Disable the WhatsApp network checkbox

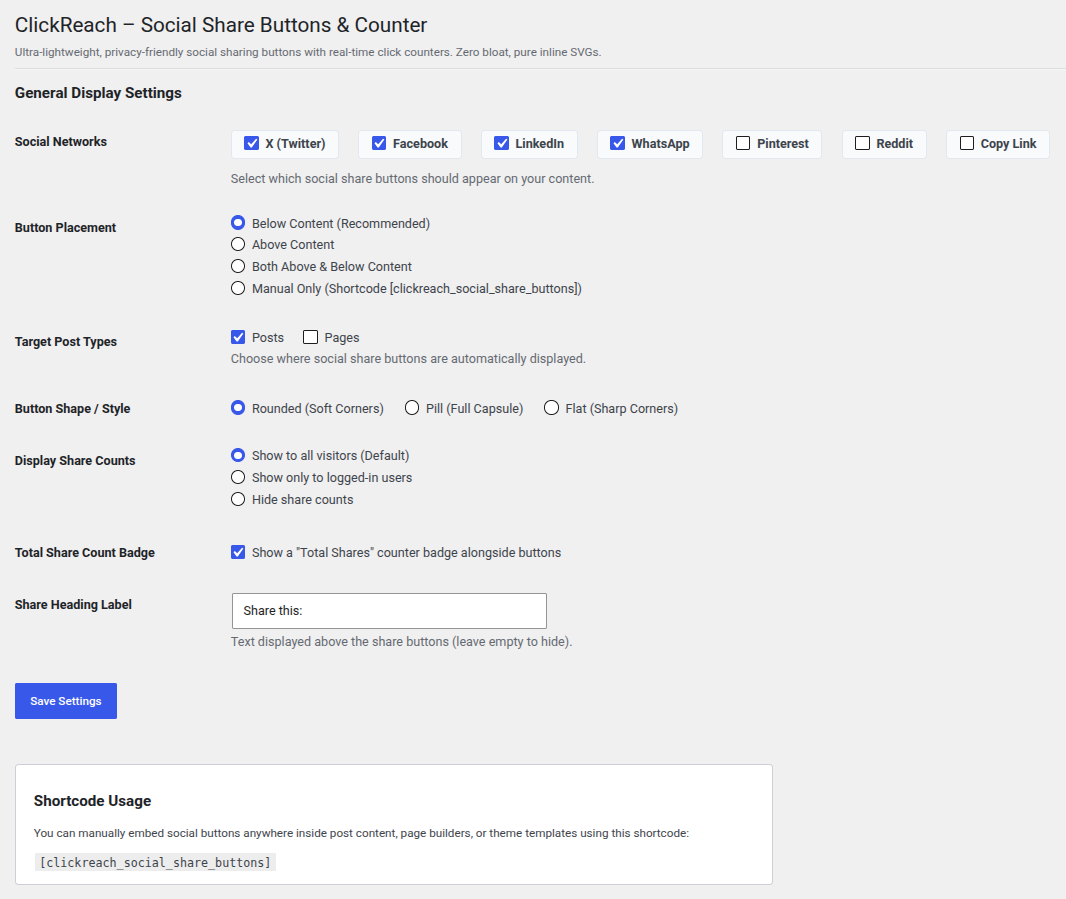[x=617, y=143]
